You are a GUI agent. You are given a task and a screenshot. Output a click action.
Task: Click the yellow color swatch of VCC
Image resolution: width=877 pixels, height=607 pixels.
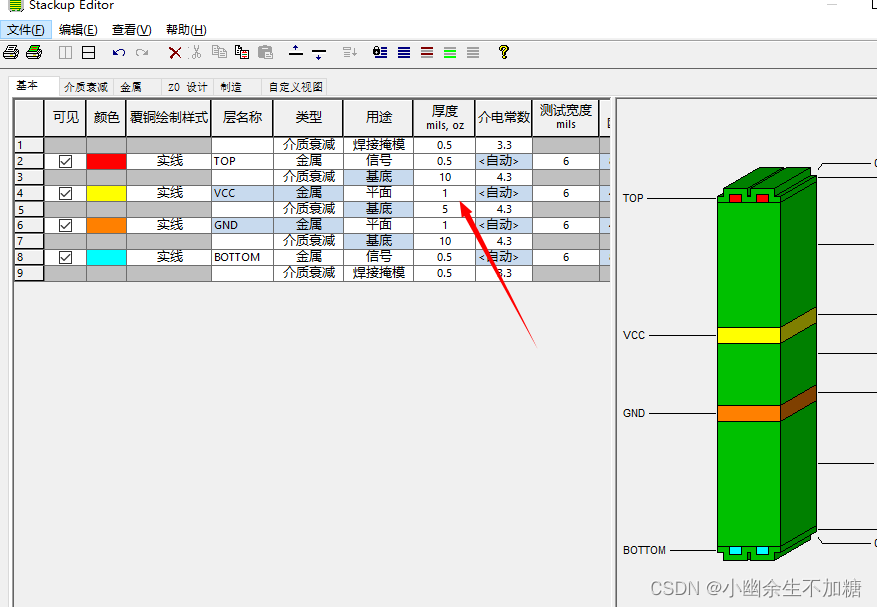pyautogui.click(x=106, y=194)
